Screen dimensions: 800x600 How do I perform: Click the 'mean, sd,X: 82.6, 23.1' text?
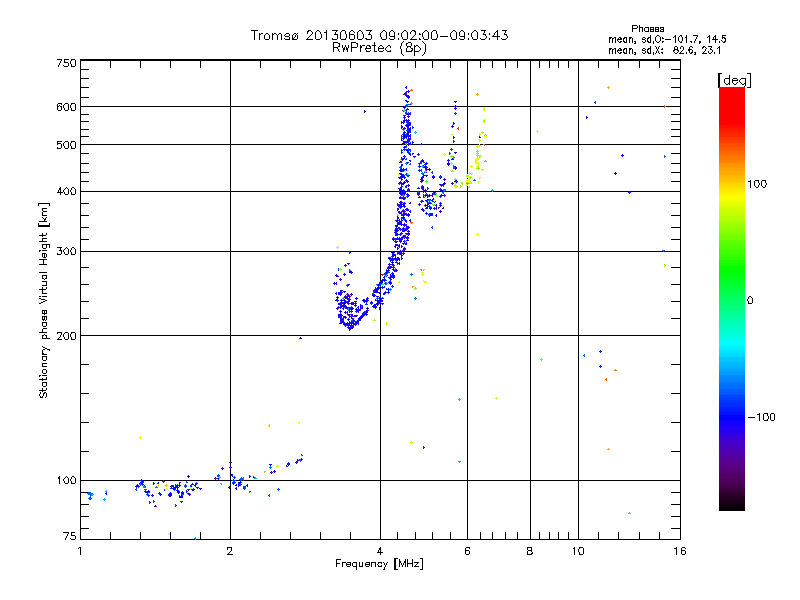pos(664,50)
